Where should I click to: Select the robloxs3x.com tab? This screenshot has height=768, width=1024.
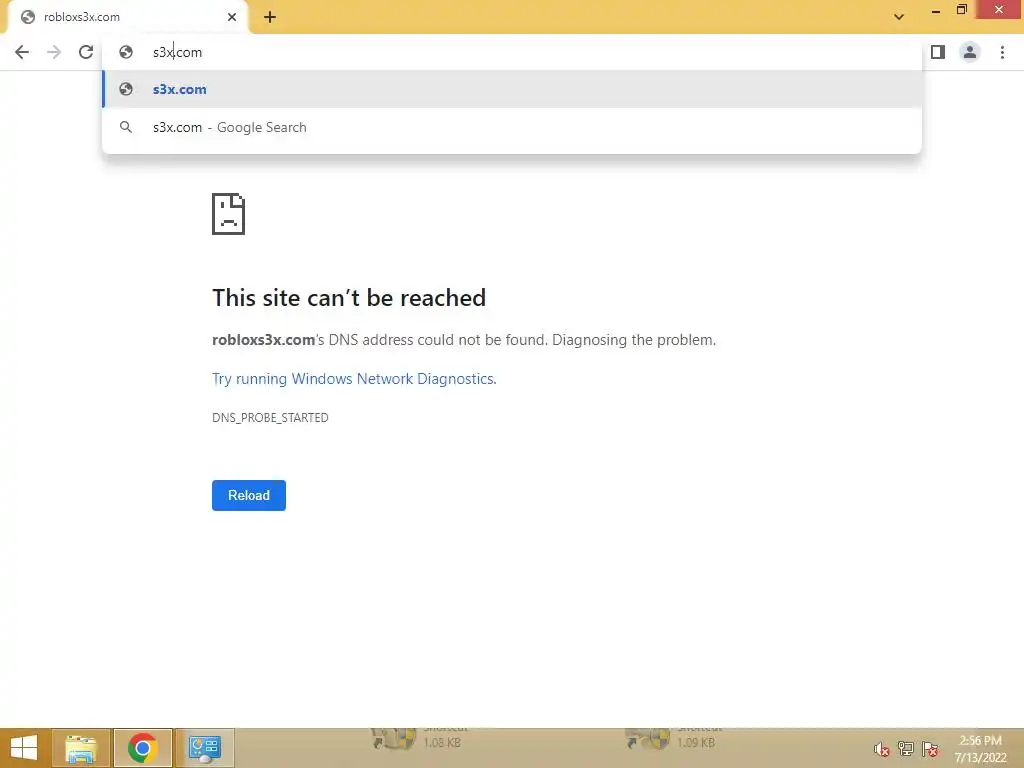pos(127,17)
